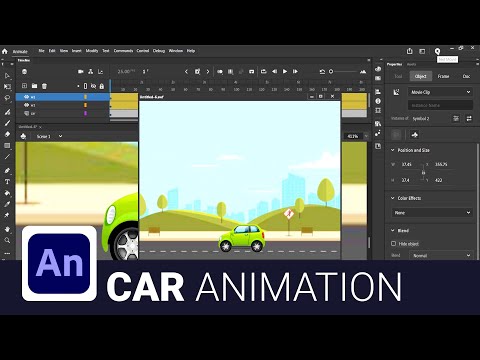Select the Zoom magnifier tool
The image size is (480, 360).
tap(7, 240)
